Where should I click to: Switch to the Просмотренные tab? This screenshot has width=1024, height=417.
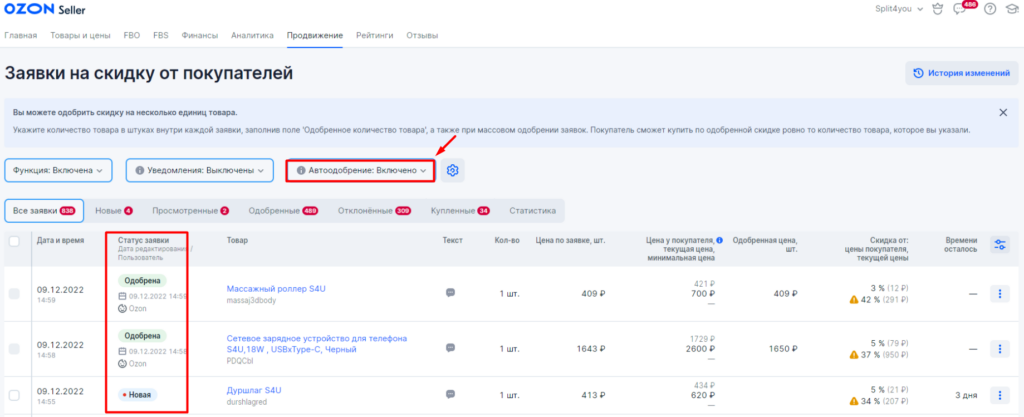191,211
